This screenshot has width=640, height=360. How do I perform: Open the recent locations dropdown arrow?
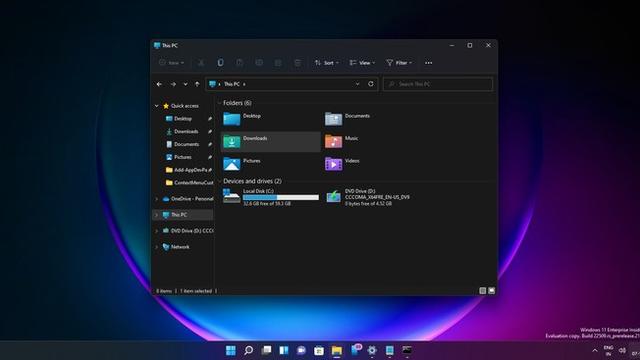click(185, 84)
